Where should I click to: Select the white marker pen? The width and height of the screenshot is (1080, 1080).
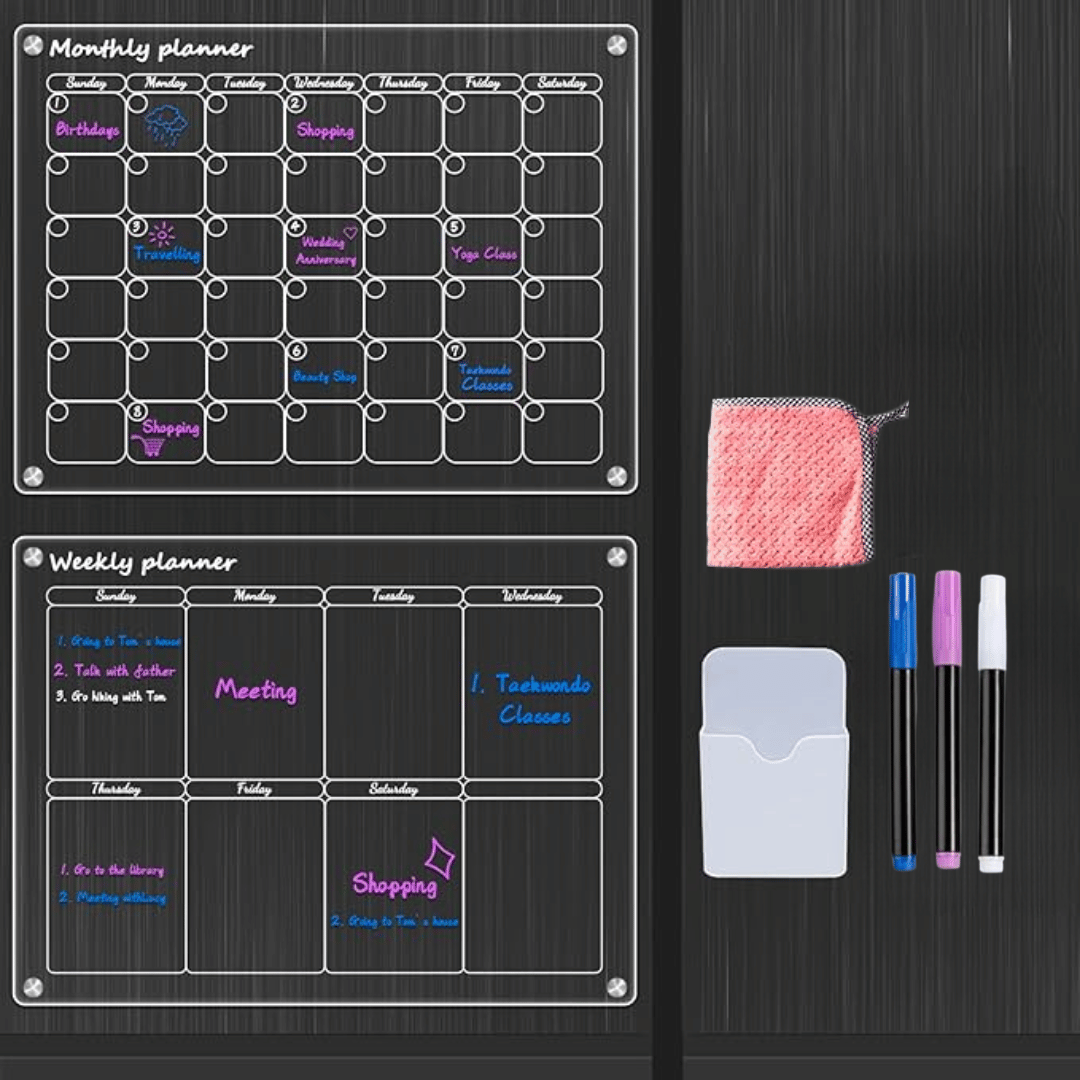click(992, 724)
